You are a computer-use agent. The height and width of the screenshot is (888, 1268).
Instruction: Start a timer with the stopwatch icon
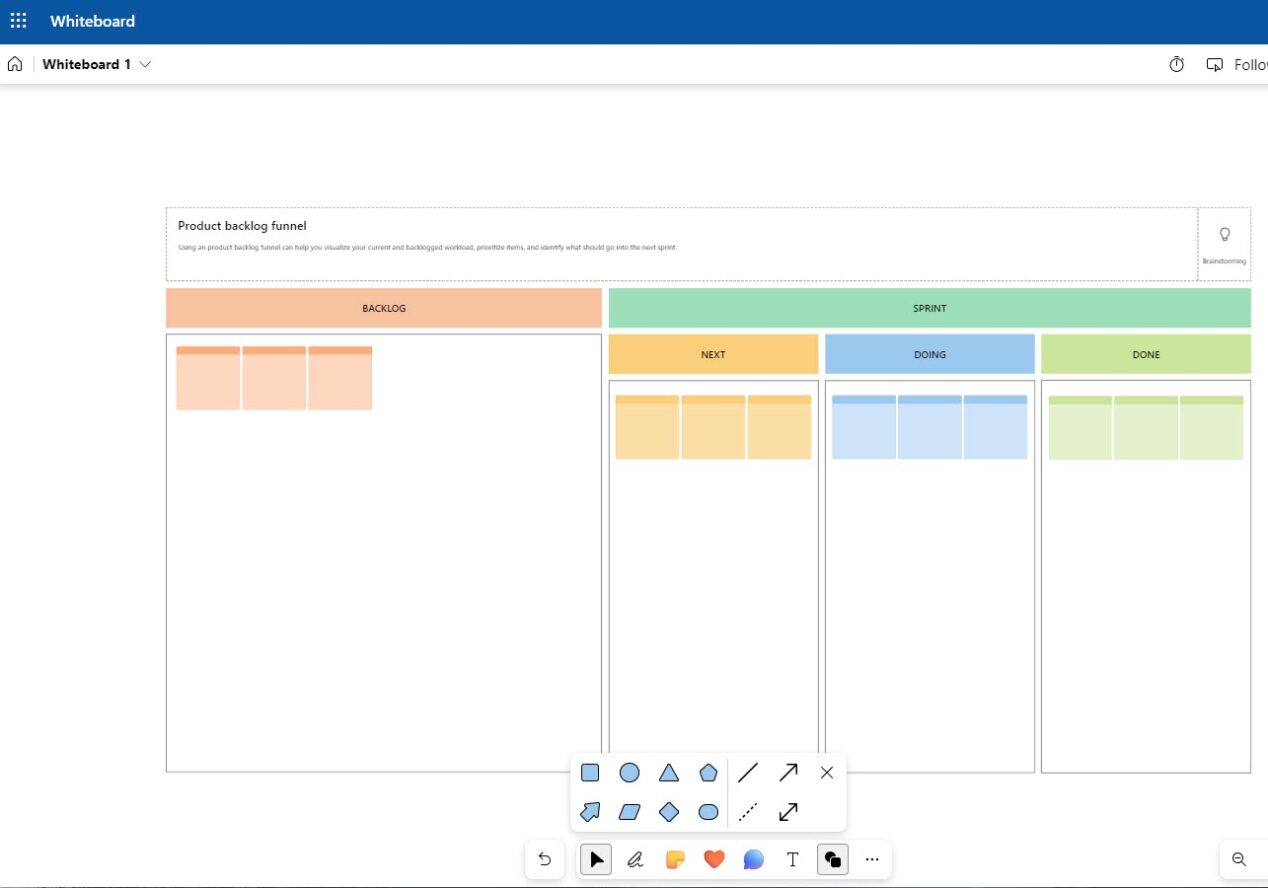coord(1176,64)
